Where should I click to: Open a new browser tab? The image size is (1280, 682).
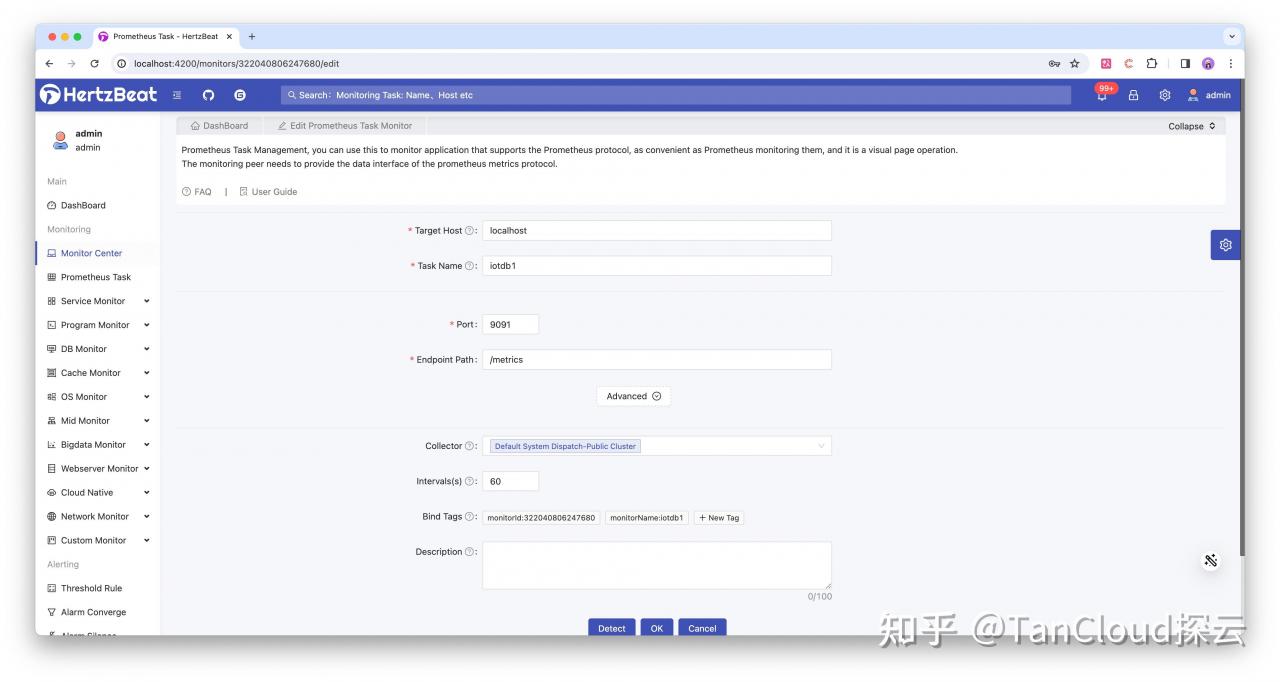point(252,36)
